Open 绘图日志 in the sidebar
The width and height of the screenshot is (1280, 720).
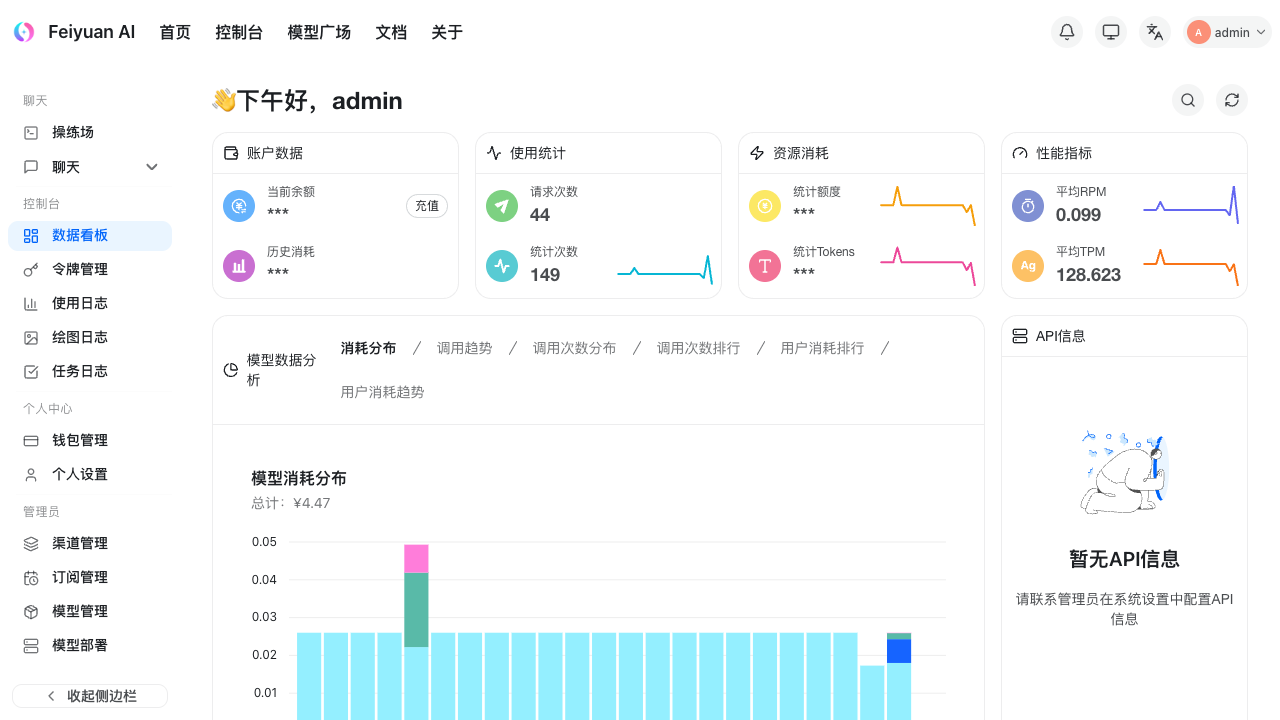pos(90,337)
